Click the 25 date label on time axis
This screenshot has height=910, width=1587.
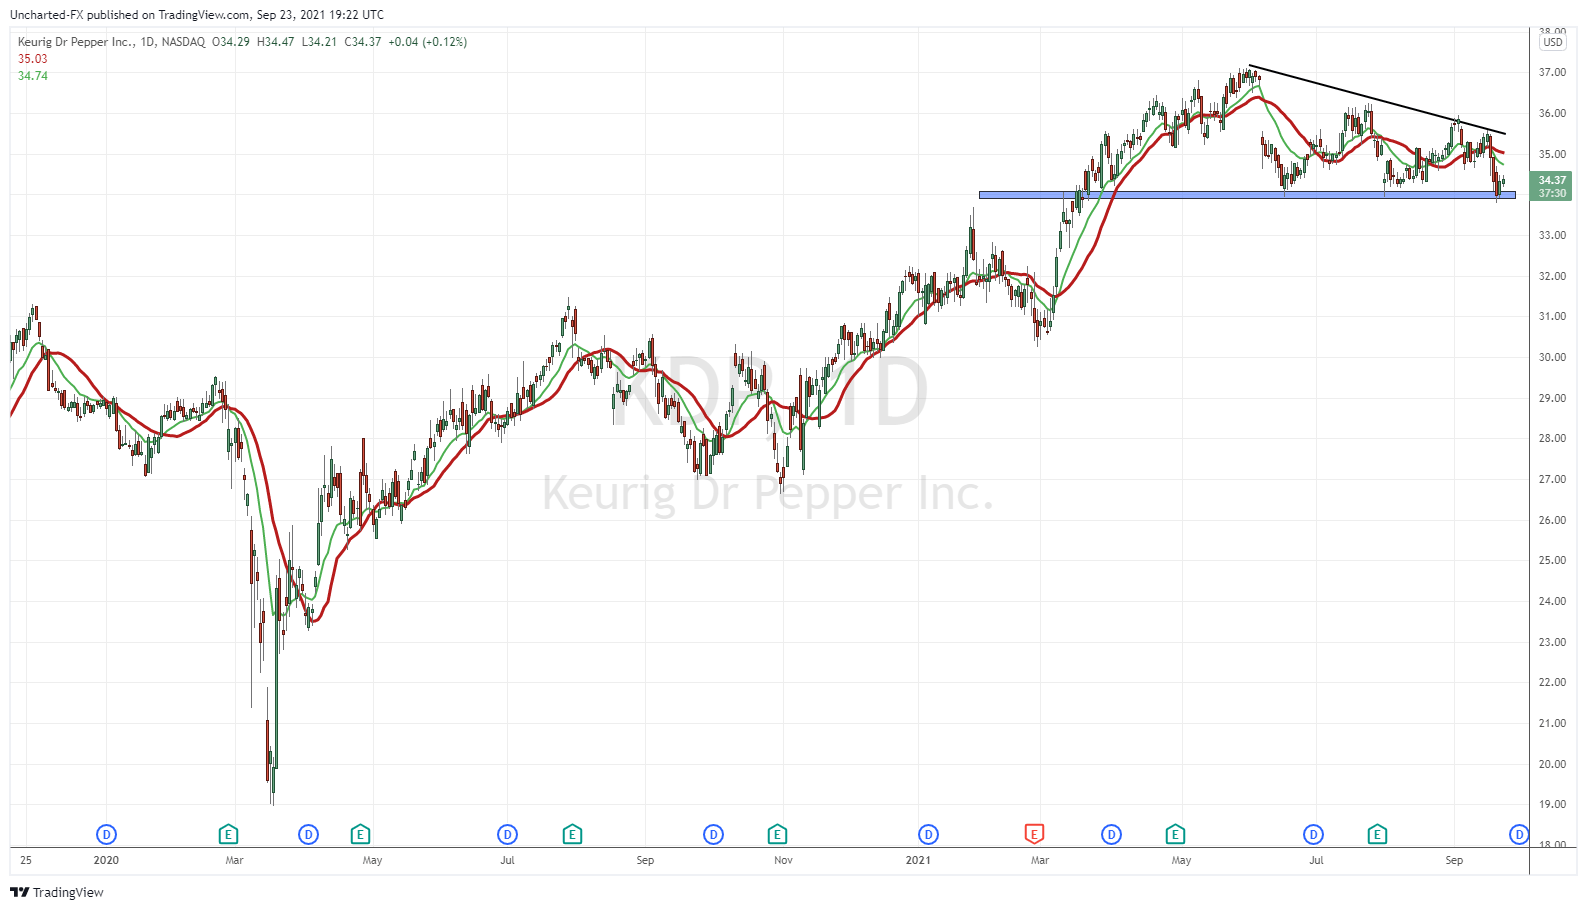[26, 860]
